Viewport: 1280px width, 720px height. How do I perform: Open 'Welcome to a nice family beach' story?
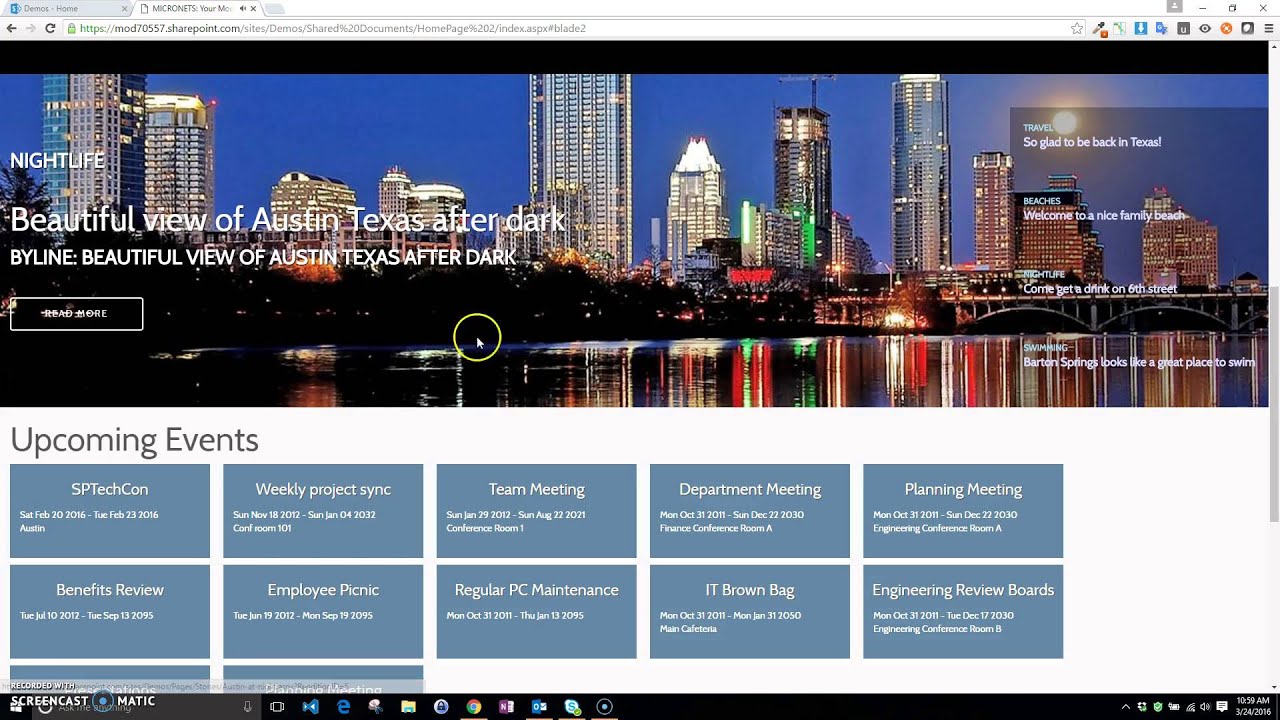coord(1104,215)
